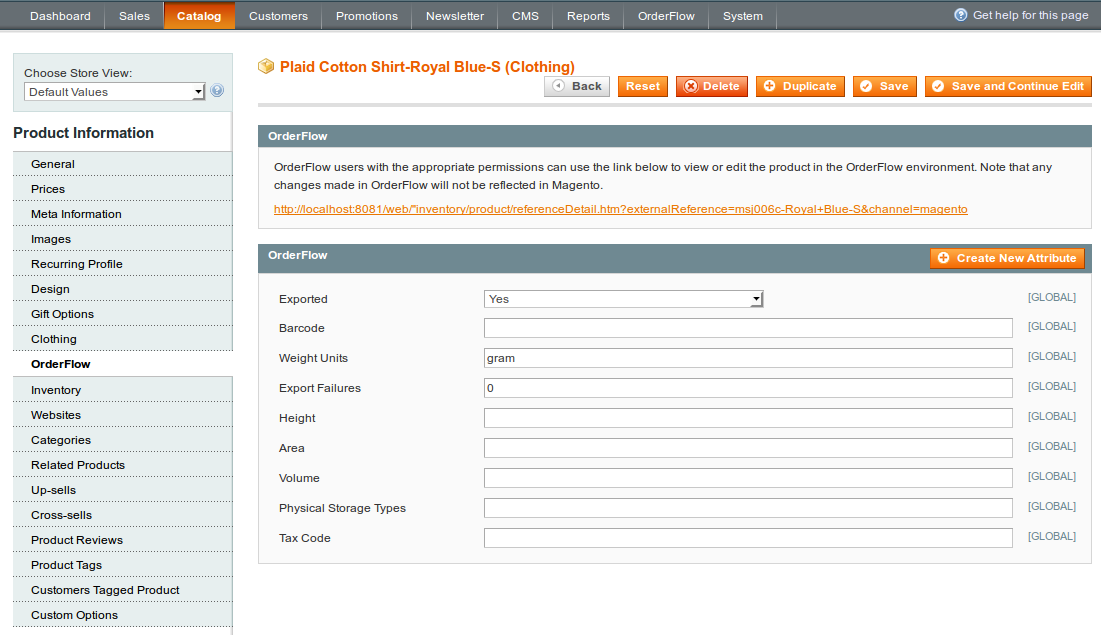Image resolution: width=1101 pixels, height=635 pixels.
Task: Open the Choose Store View selector
Action: coord(113,91)
